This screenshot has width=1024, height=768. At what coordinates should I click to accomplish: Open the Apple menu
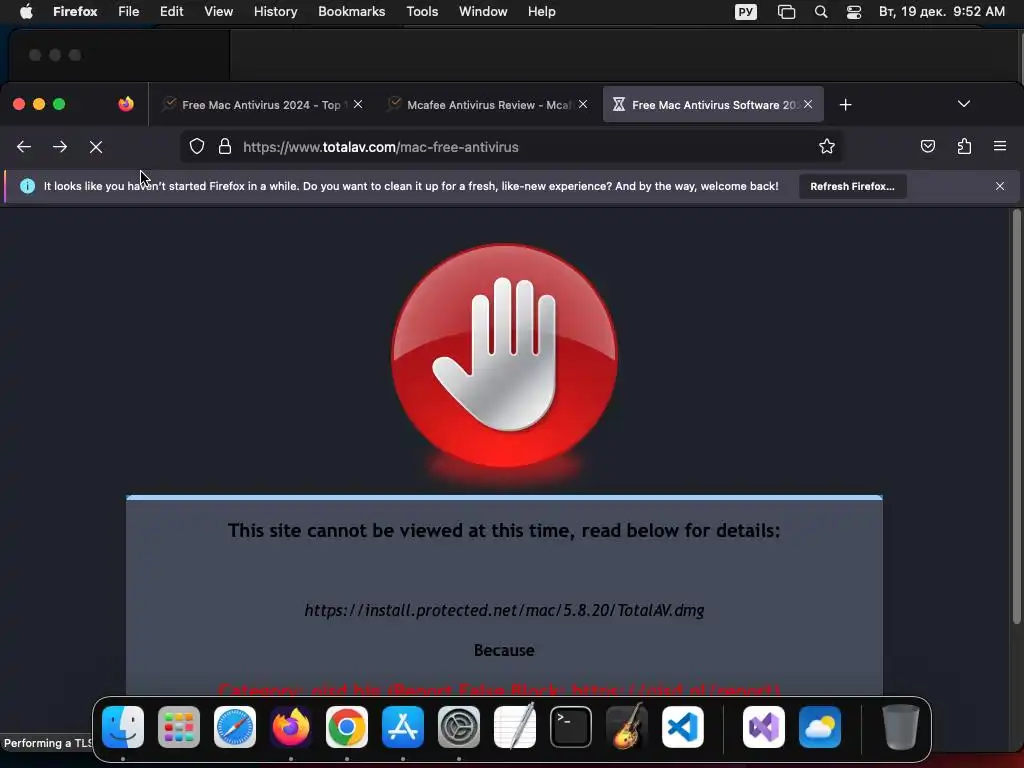(x=26, y=12)
